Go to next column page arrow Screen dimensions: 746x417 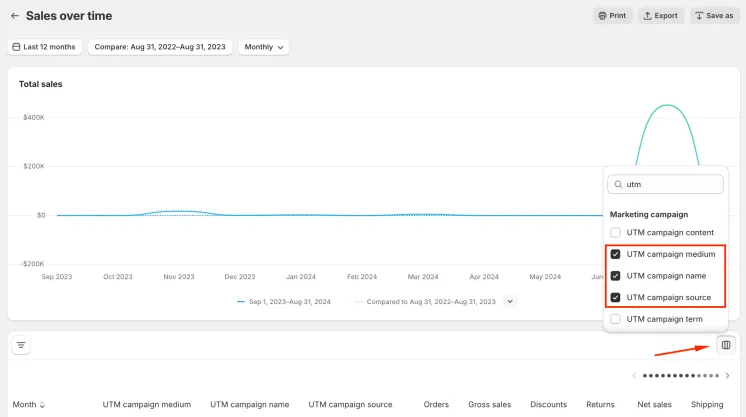pyautogui.click(x=727, y=376)
